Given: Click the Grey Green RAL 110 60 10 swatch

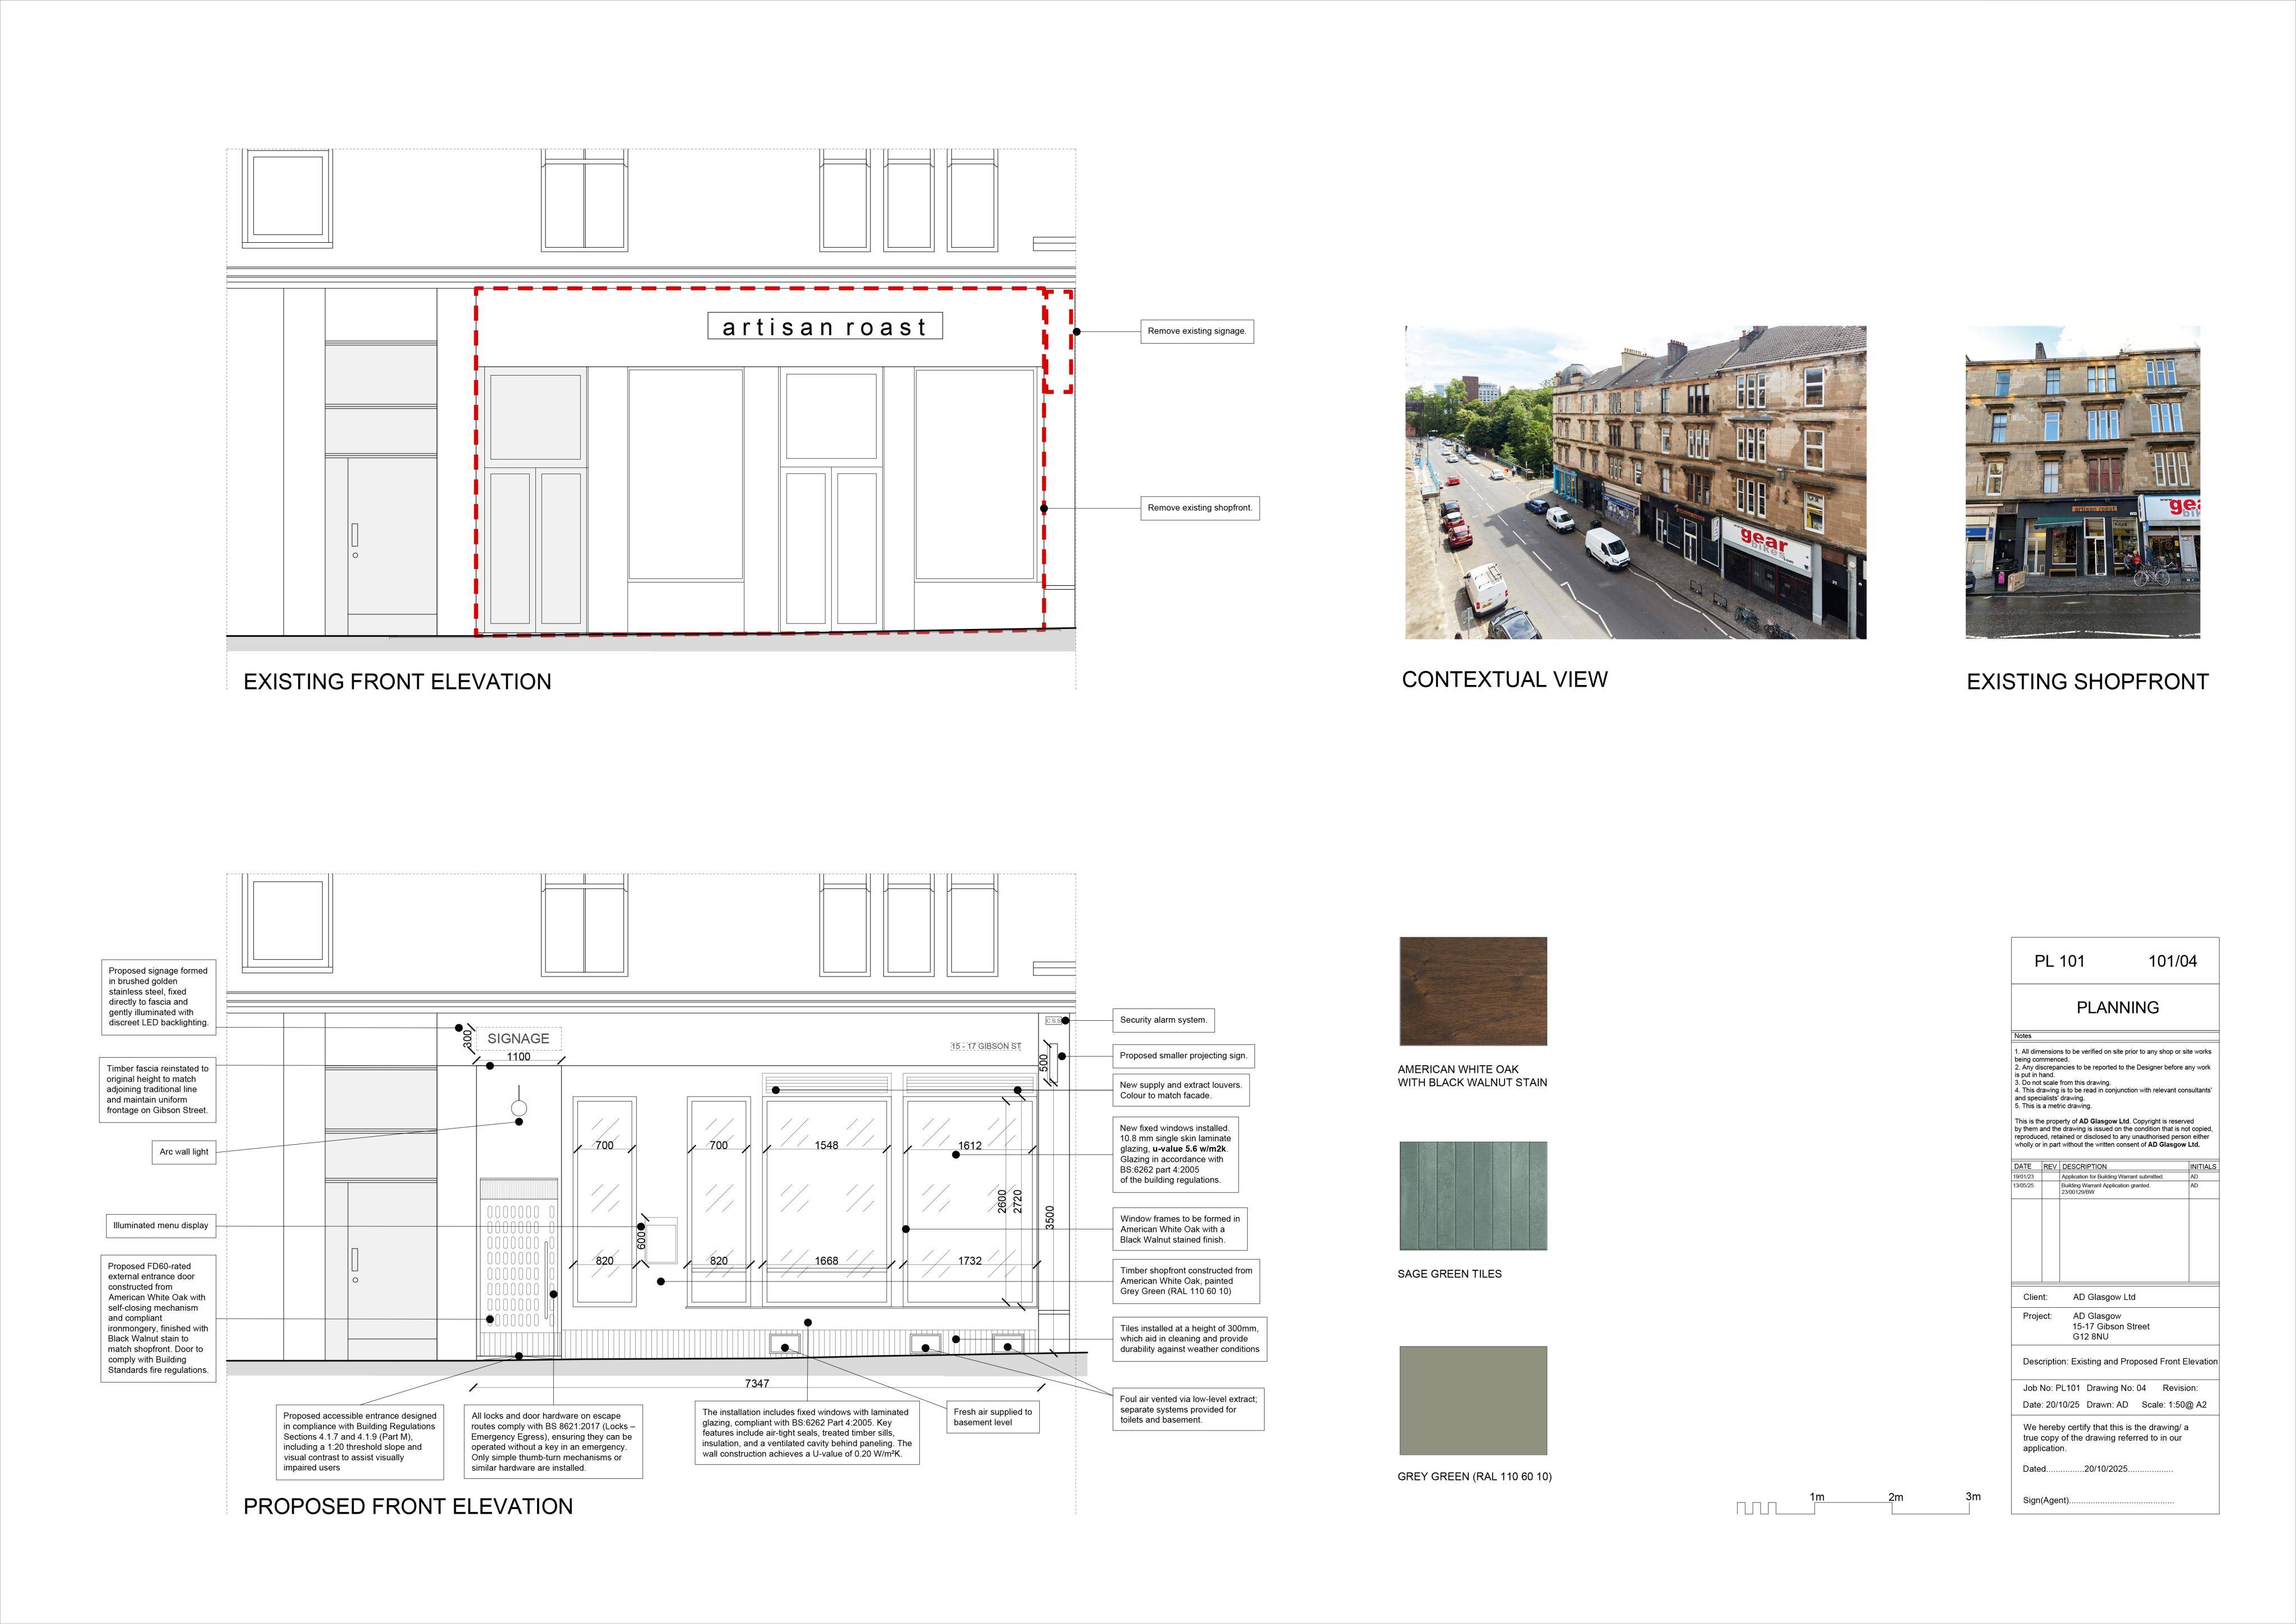Looking at the screenshot, I should point(1473,1400).
